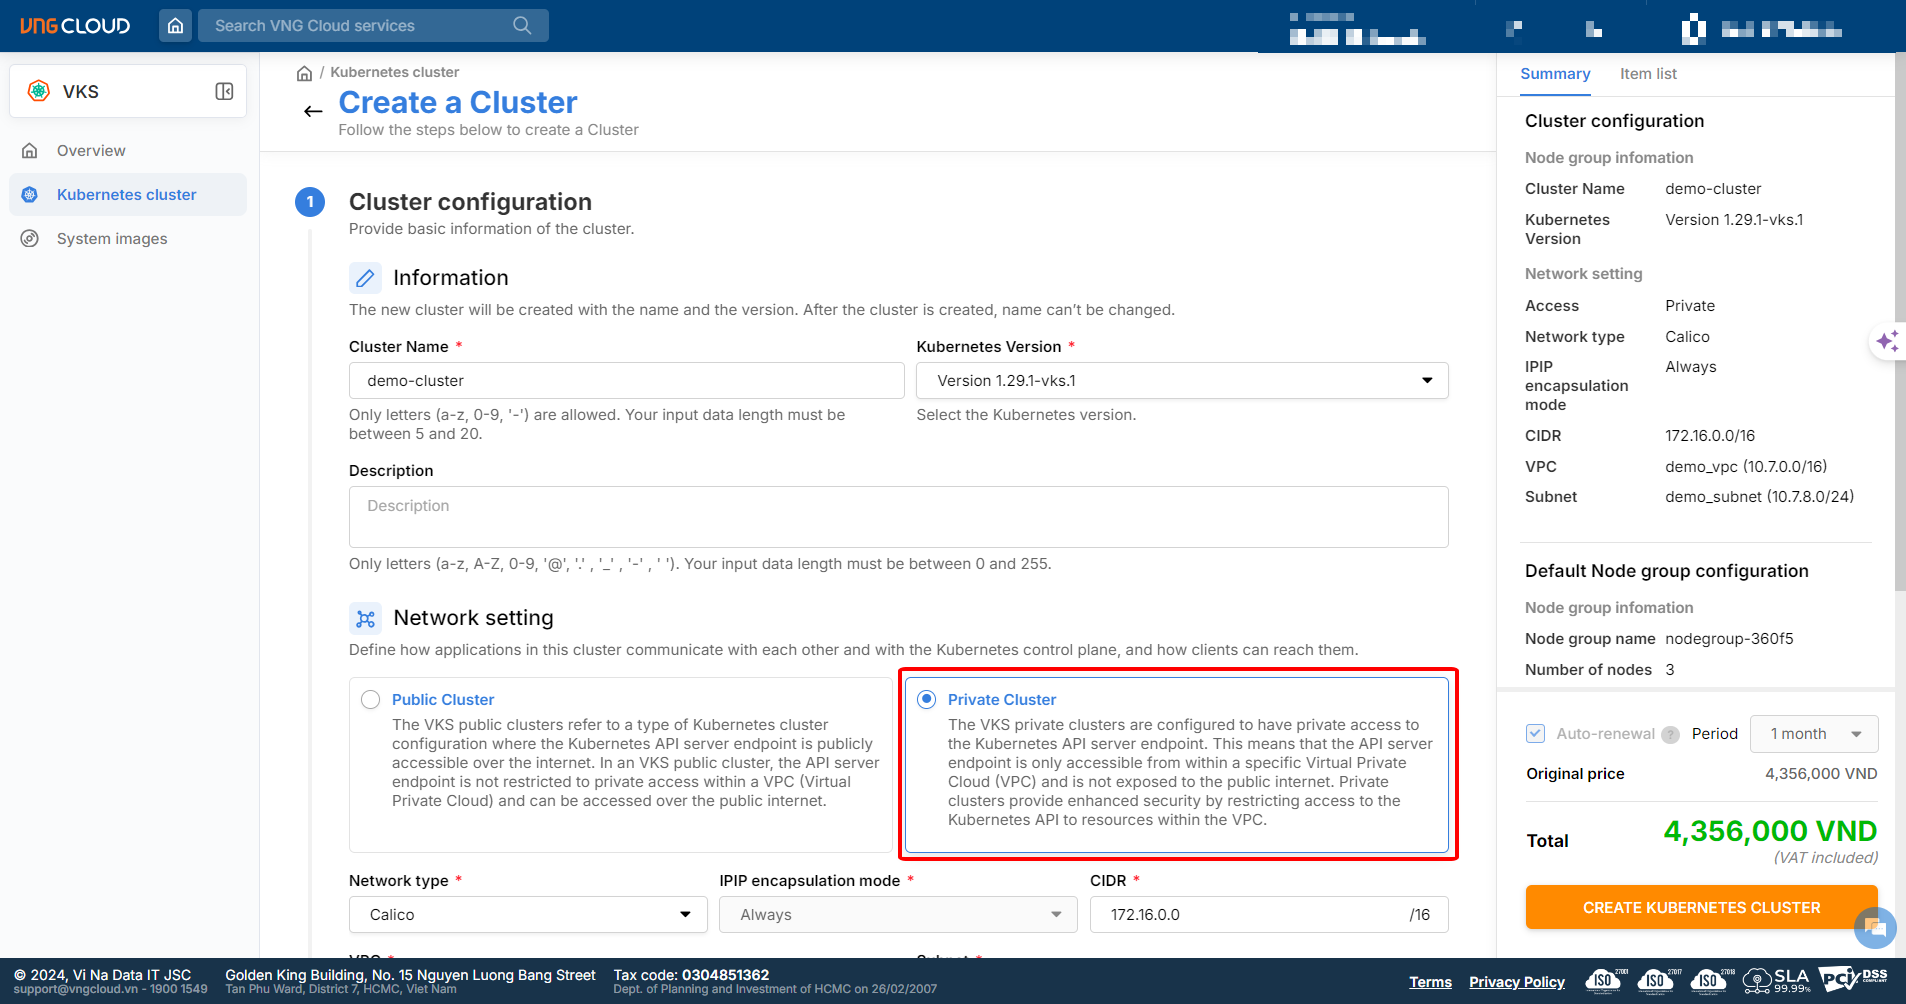Click the Cluster Name input field

coord(626,381)
